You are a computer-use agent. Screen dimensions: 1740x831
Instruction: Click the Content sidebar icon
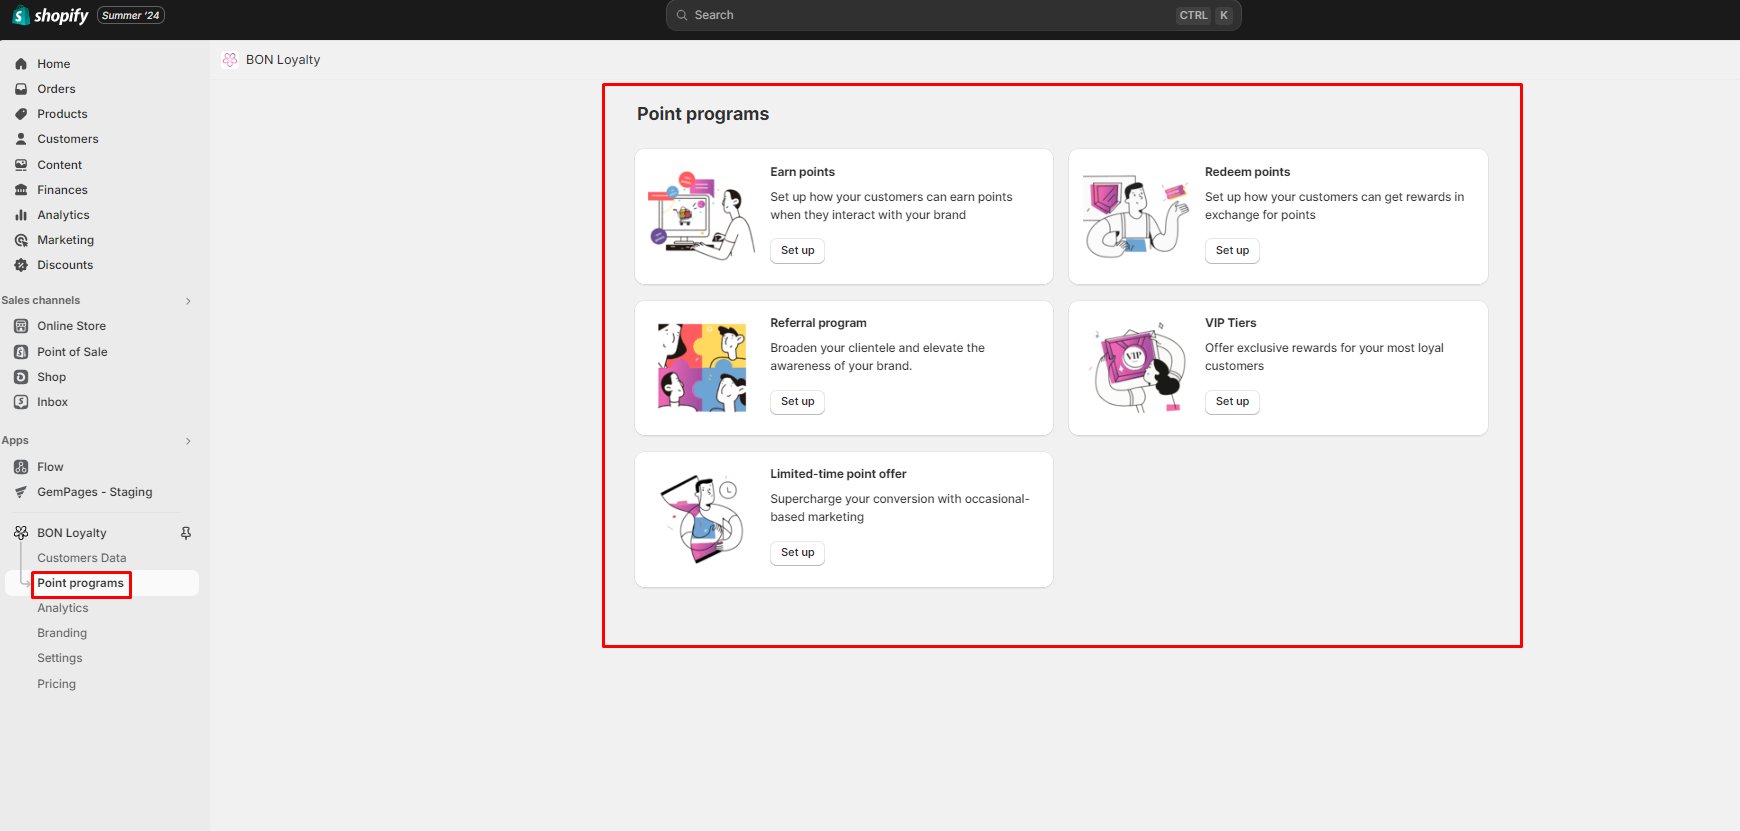(x=21, y=165)
